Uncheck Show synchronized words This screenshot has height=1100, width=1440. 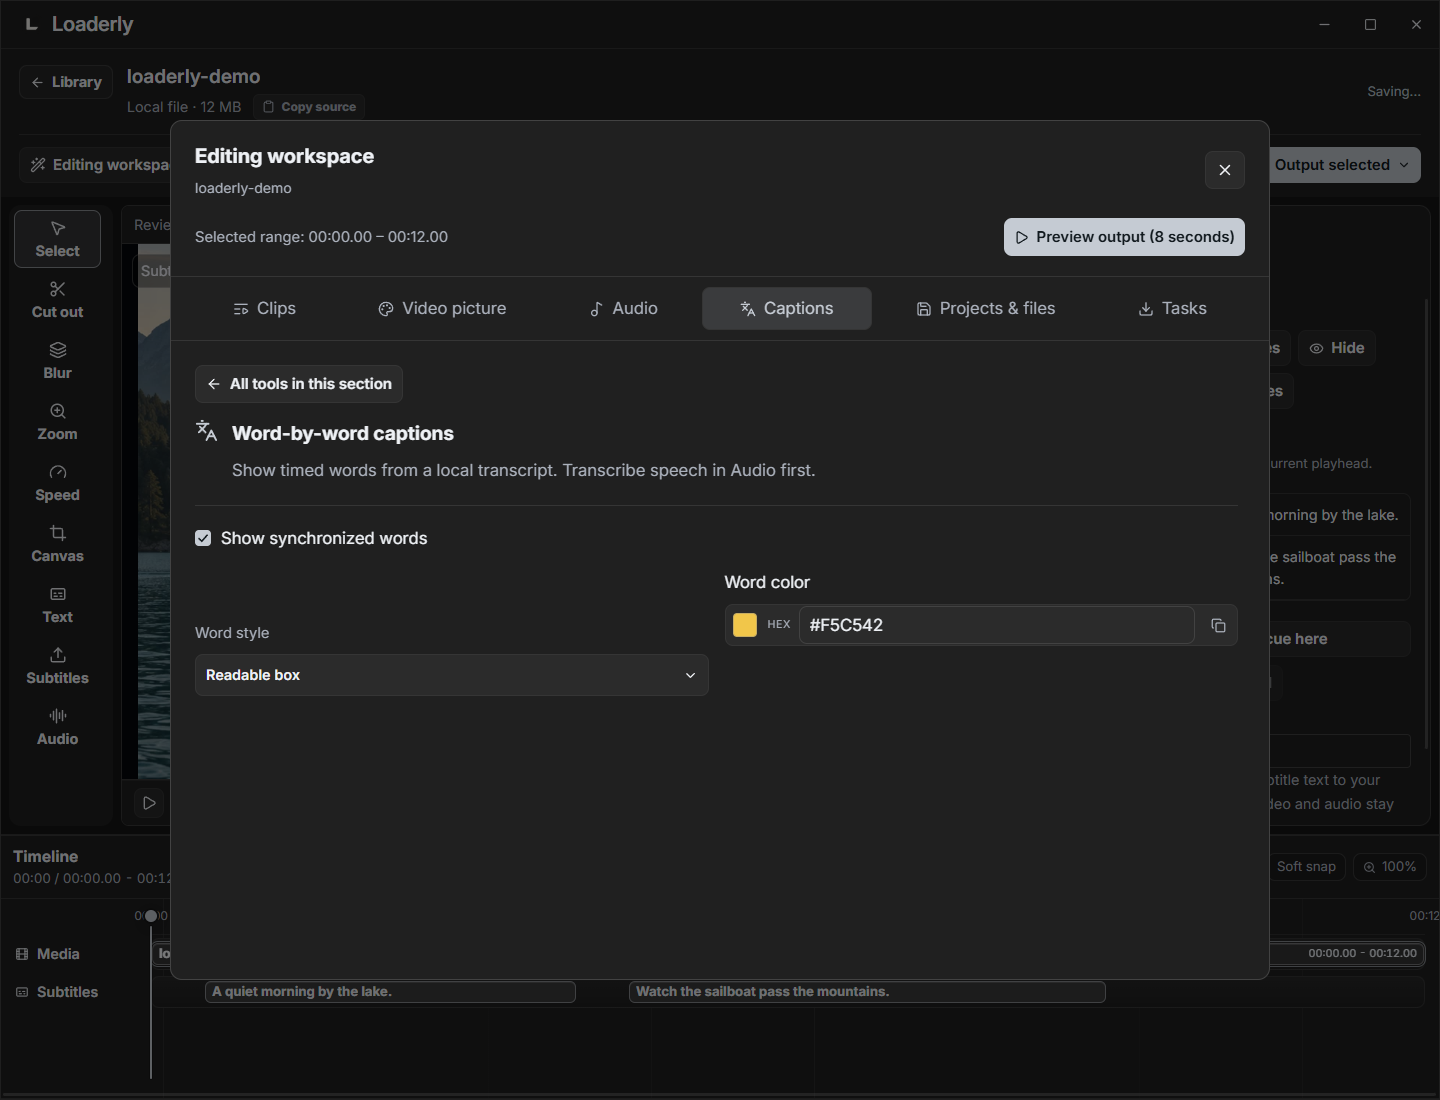tap(203, 538)
